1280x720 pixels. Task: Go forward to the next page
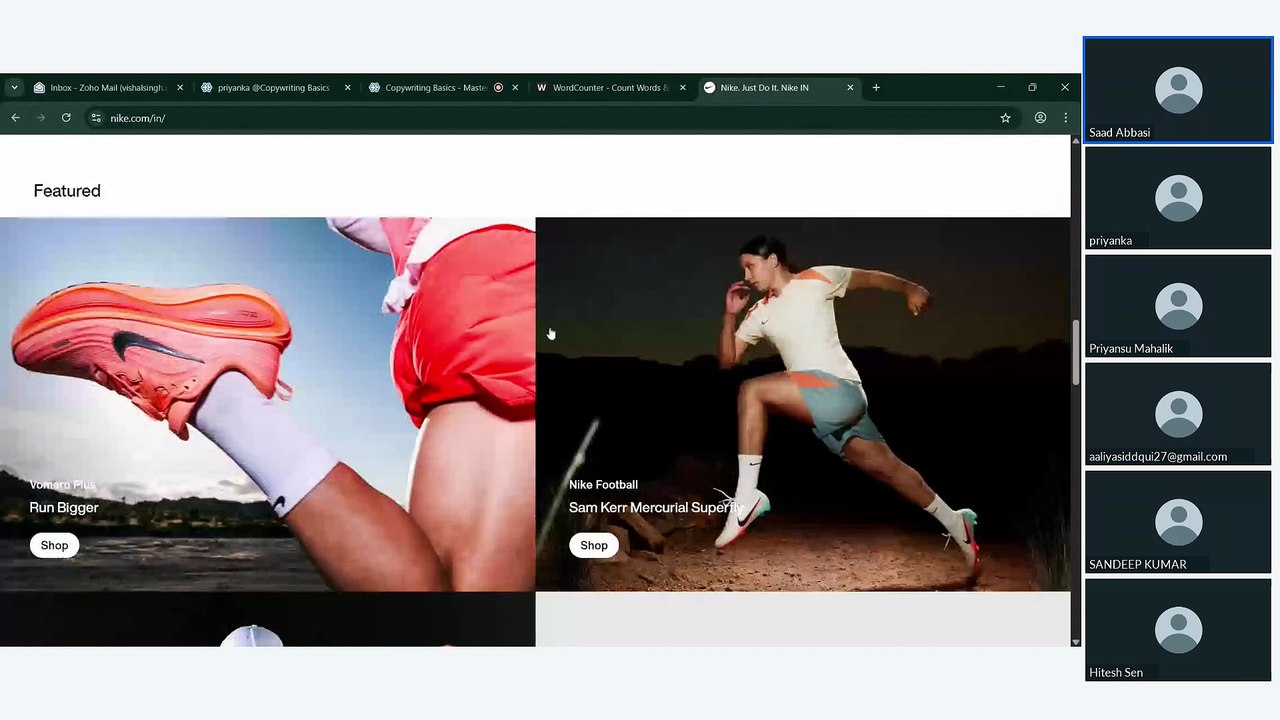pos(41,118)
